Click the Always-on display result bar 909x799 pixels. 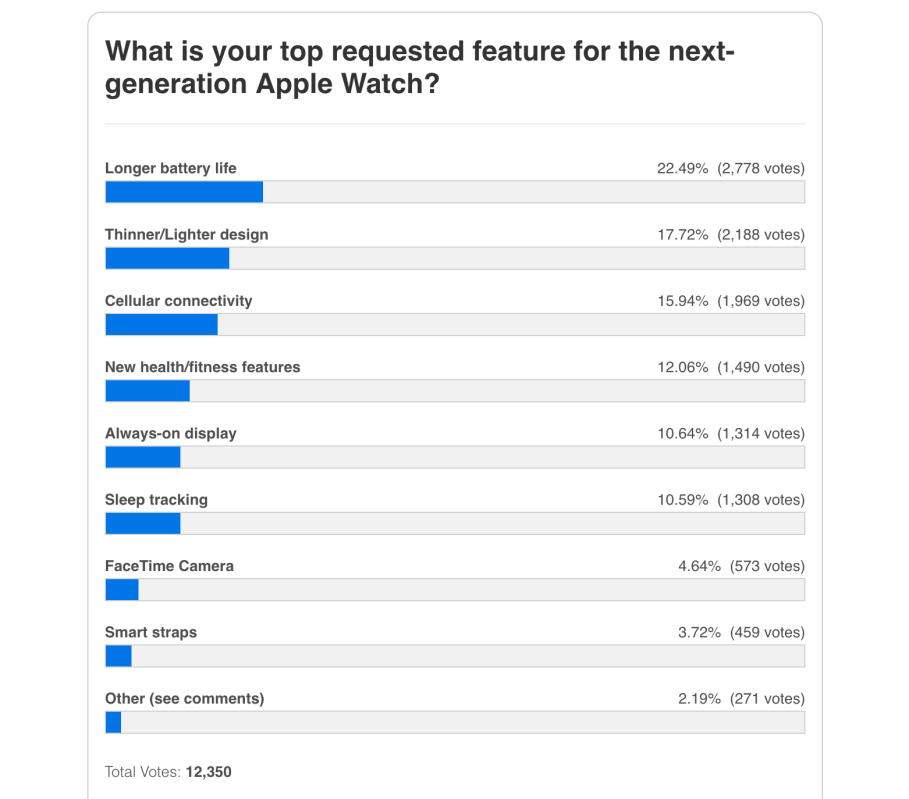click(x=455, y=457)
